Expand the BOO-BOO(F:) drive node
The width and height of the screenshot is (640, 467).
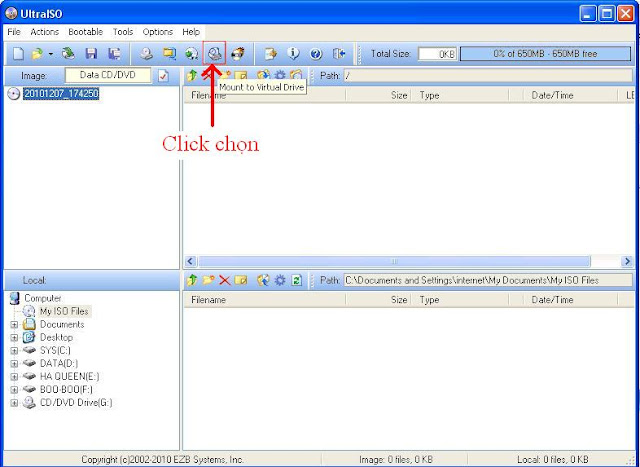[14, 390]
